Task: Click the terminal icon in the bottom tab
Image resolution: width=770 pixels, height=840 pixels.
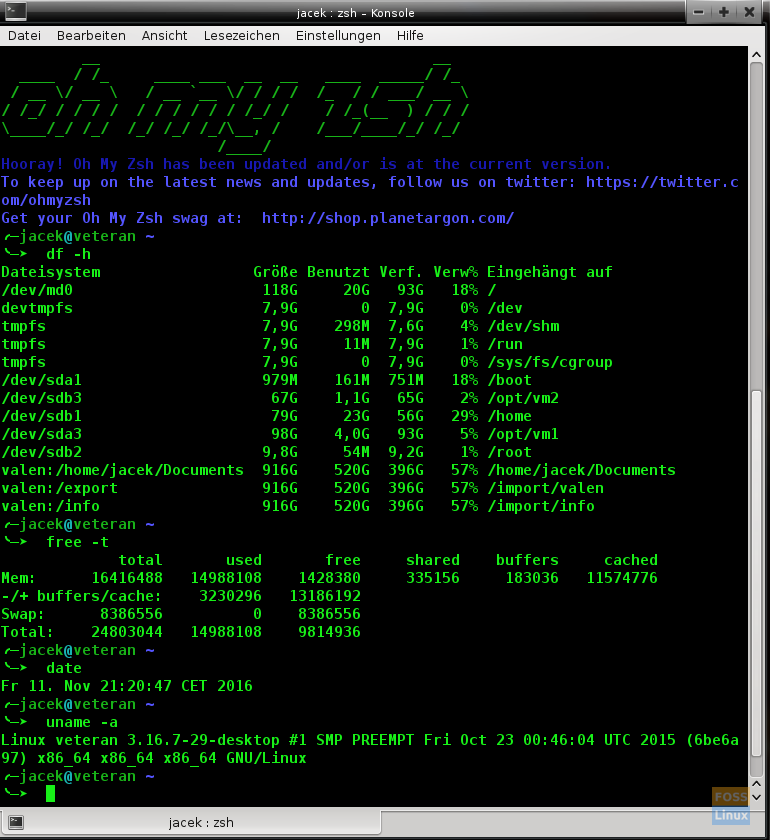Action: (16, 822)
